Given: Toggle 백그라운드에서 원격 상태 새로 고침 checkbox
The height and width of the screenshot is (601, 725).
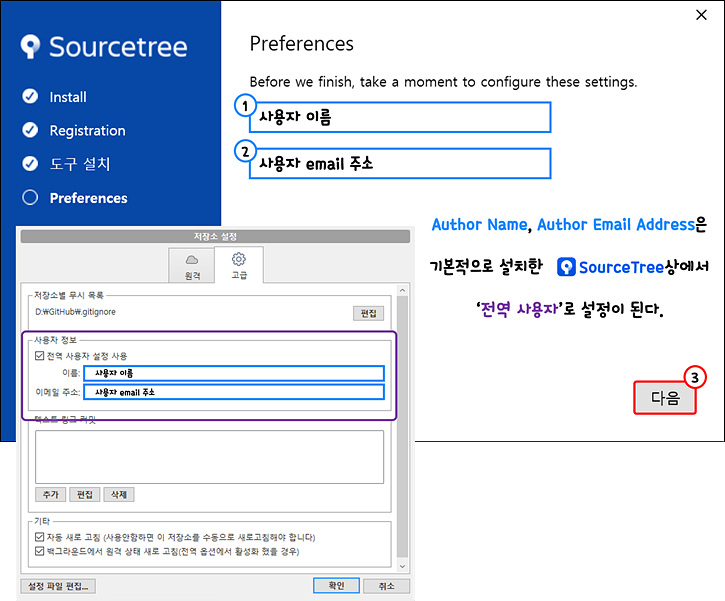Looking at the screenshot, I should pyautogui.click(x=40, y=551).
